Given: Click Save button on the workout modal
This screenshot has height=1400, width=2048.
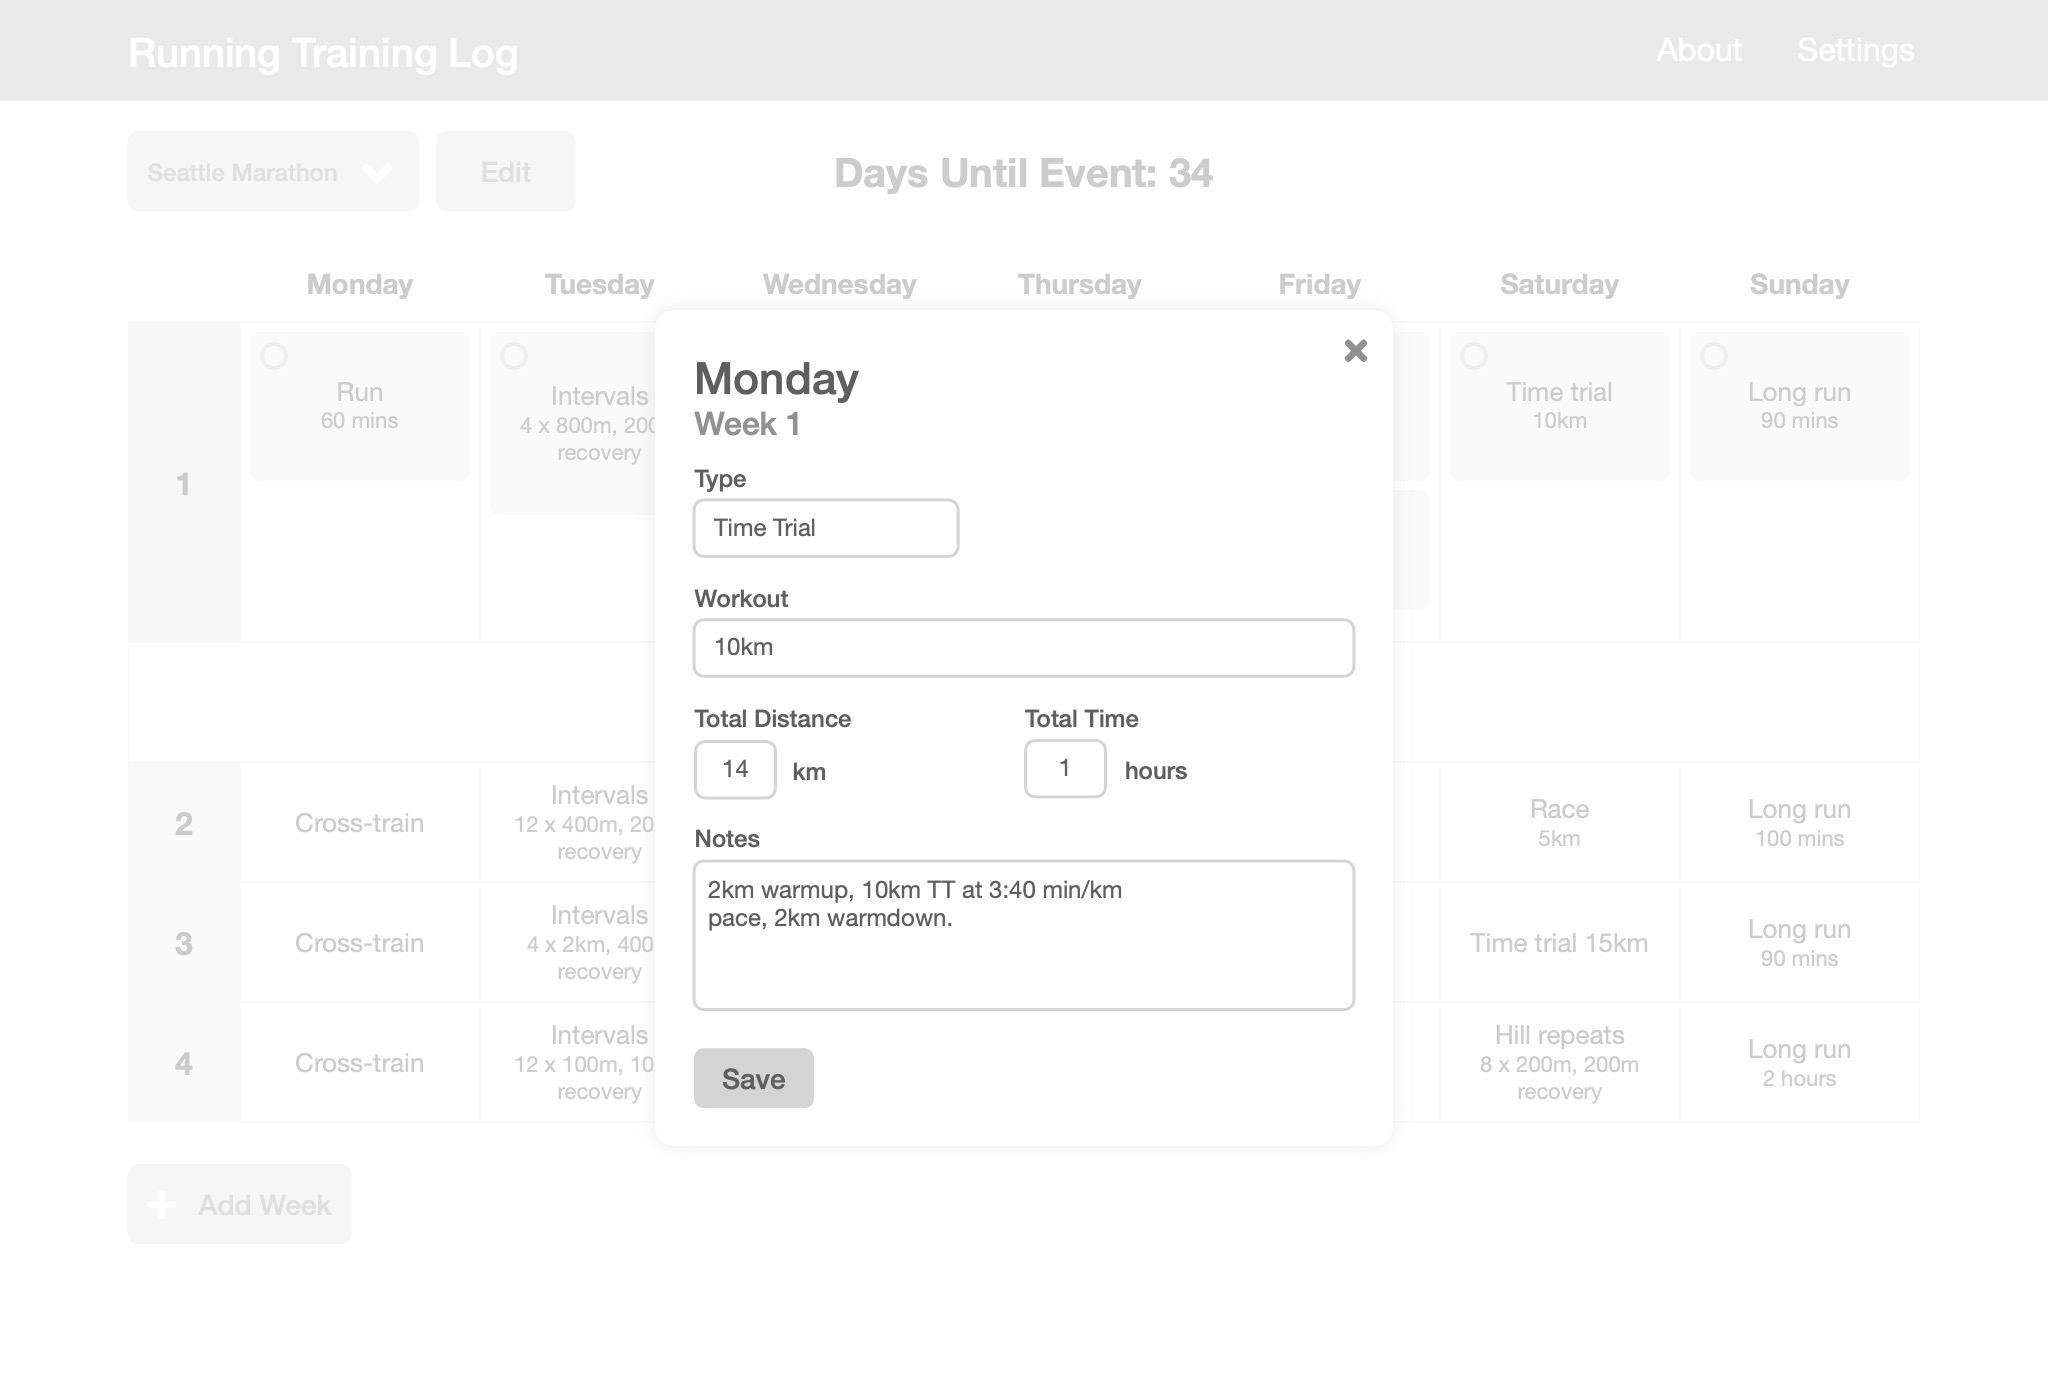Looking at the screenshot, I should click(753, 1078).
